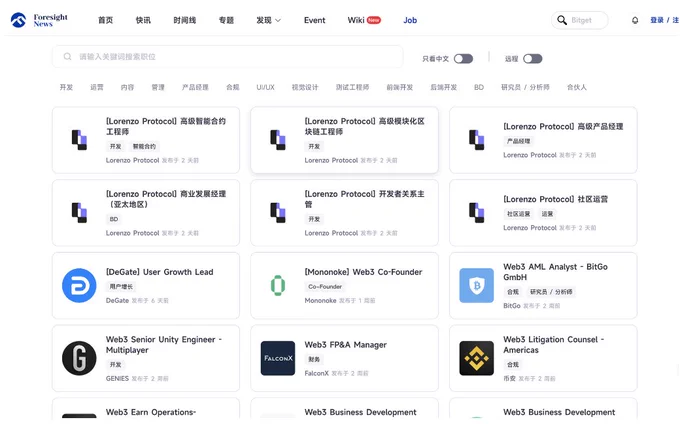Click the magnifier icon in Bitget search

562,20
